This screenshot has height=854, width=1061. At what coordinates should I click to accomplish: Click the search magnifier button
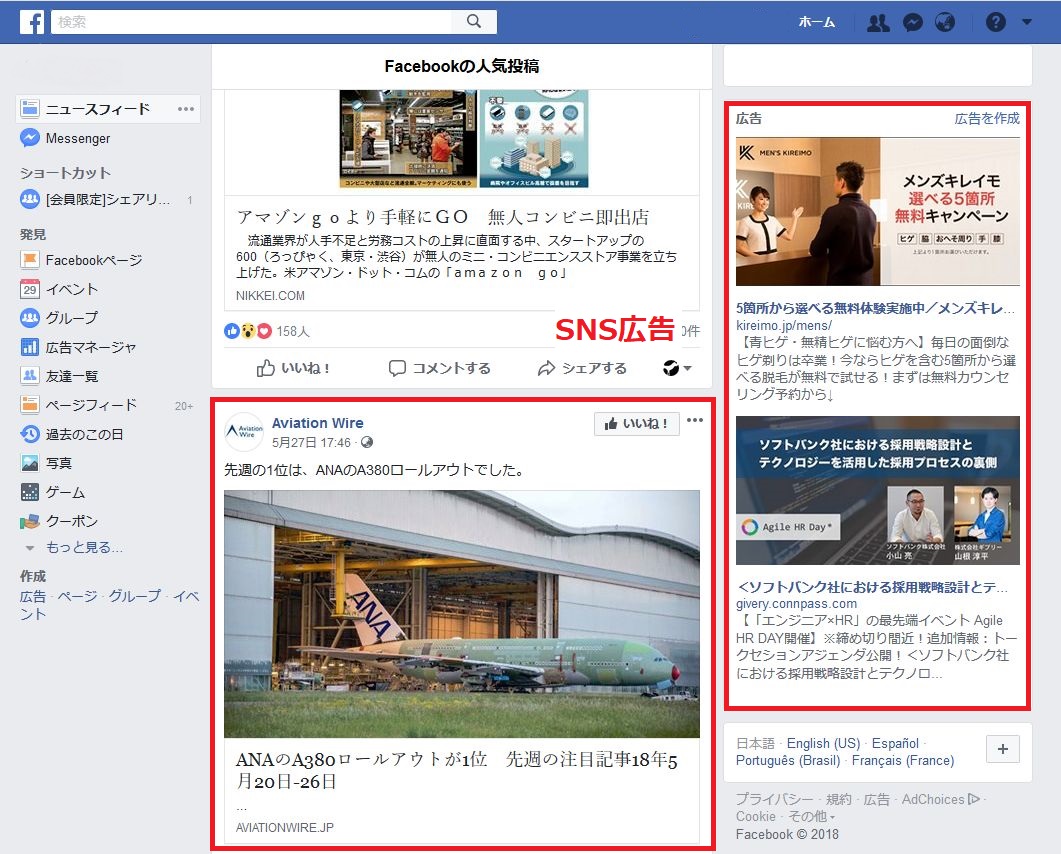point(474,22)
